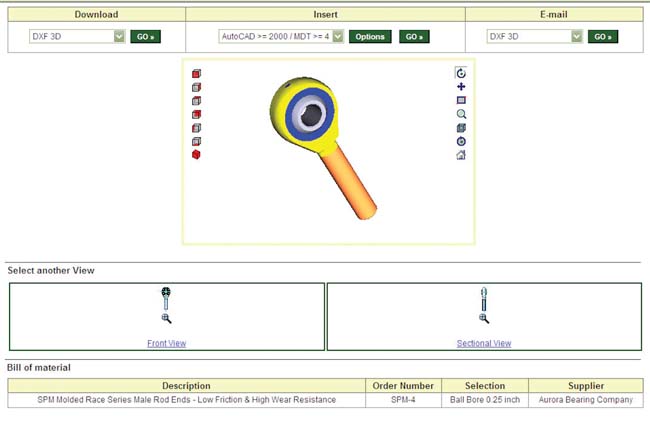The width and height of the screenshot is (650, 421).
Task: Activate the pan (cross arrows) tool
Action: [x=461, y=87]
